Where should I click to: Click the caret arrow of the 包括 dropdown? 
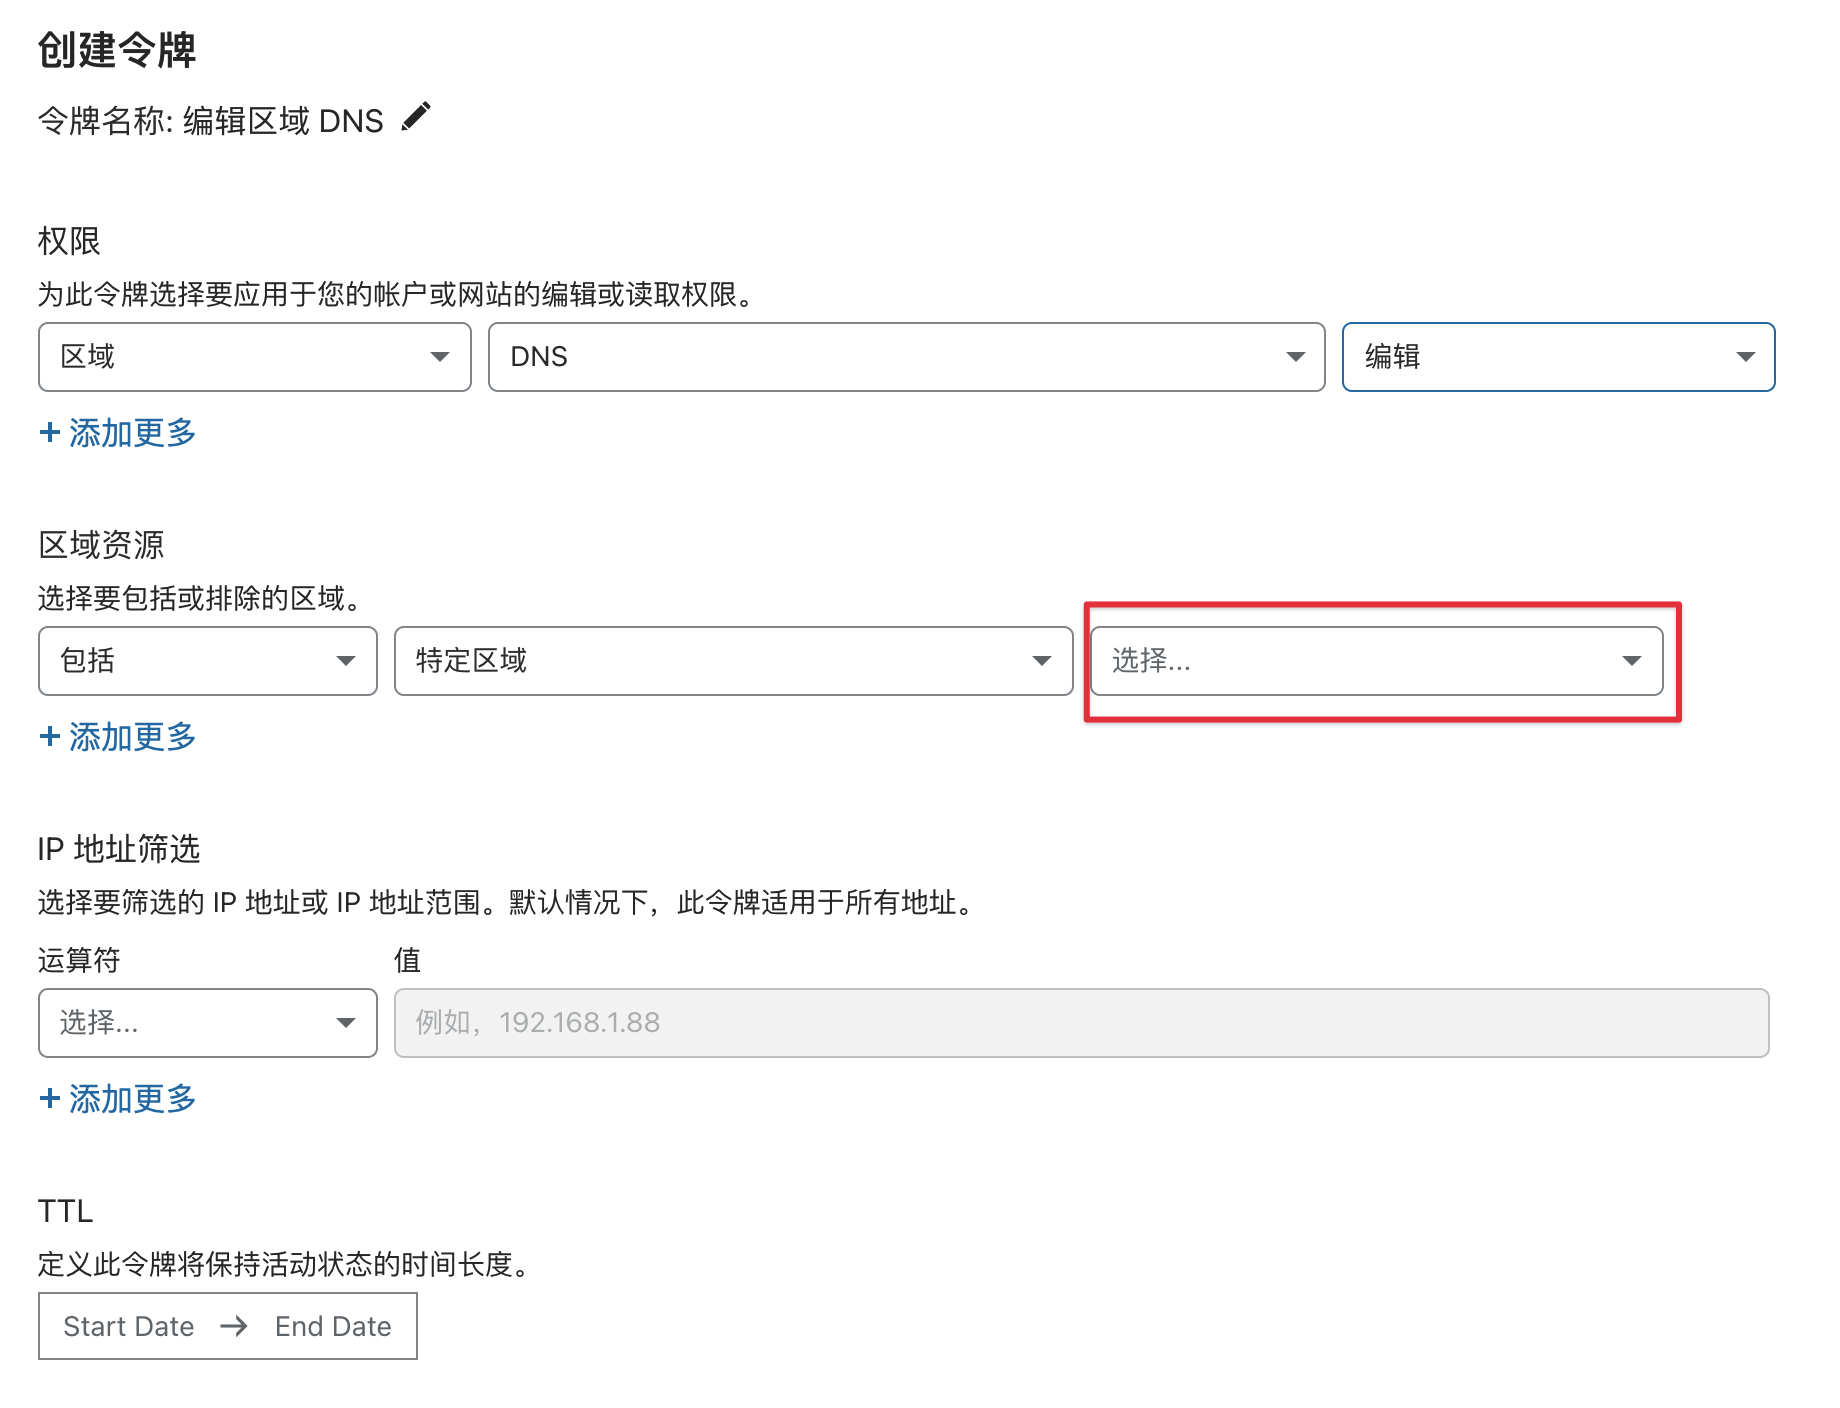[x=346, y=661]
